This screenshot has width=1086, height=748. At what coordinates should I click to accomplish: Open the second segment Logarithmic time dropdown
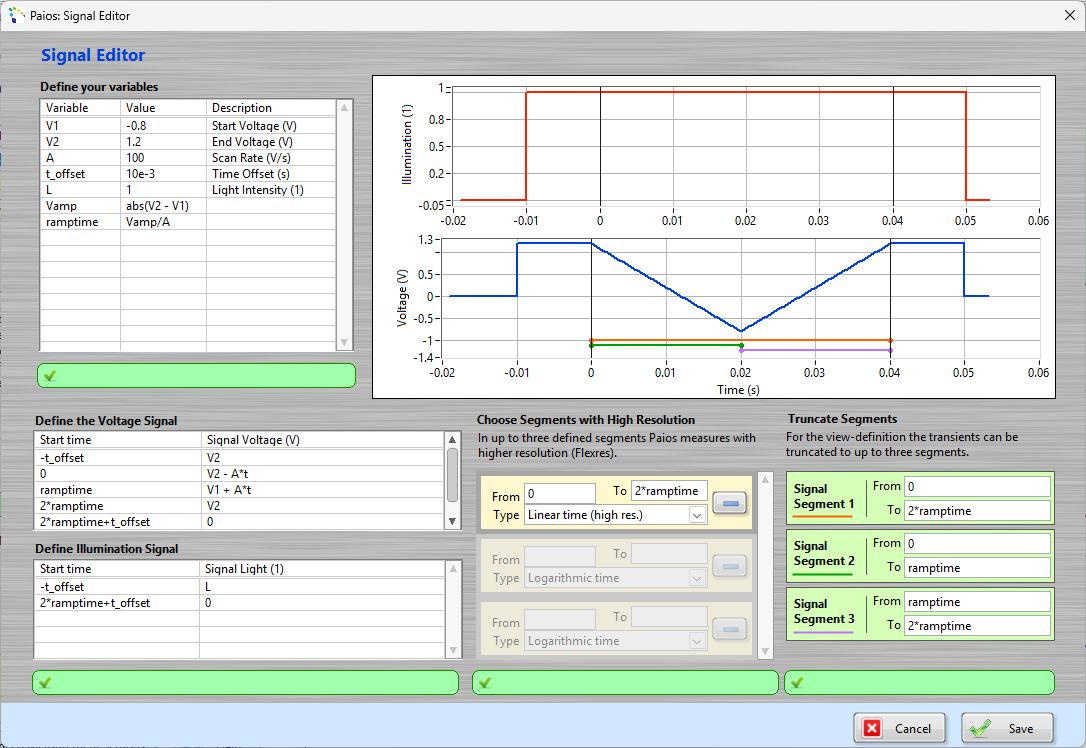click(615, 578)
